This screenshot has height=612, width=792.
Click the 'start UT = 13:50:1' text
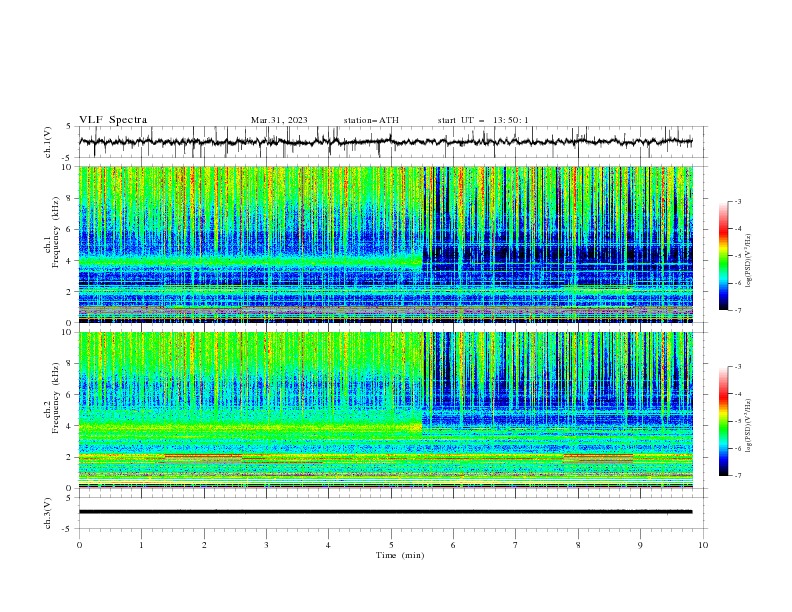[483, 120]
